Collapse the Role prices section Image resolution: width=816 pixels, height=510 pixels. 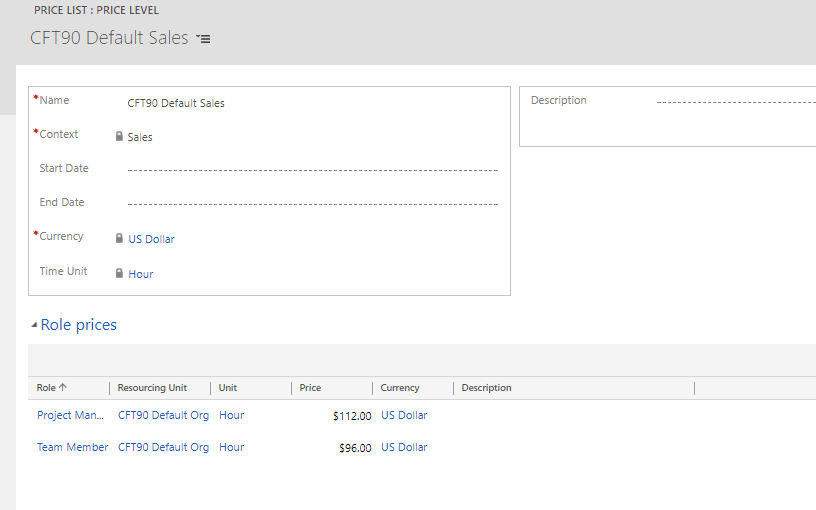[x=35, y=325]
